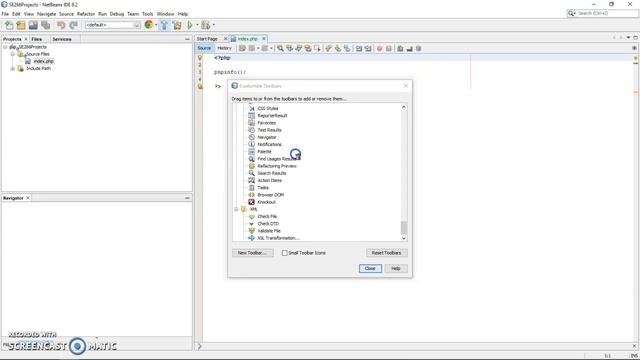This screenshot has height=360, width=640.
Task: Click the Source view button
Action: [x=204, y=48]
